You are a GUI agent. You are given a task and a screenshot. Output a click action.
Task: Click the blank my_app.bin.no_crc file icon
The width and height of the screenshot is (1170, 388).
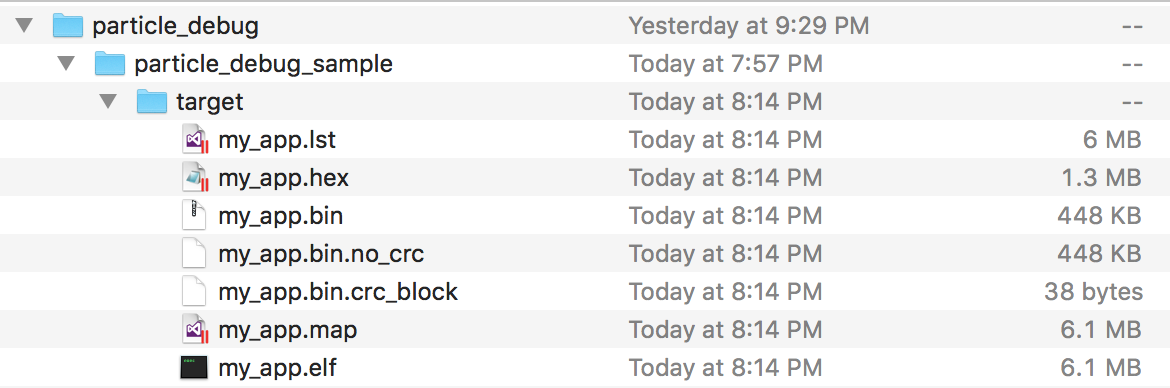click(194, 254)
